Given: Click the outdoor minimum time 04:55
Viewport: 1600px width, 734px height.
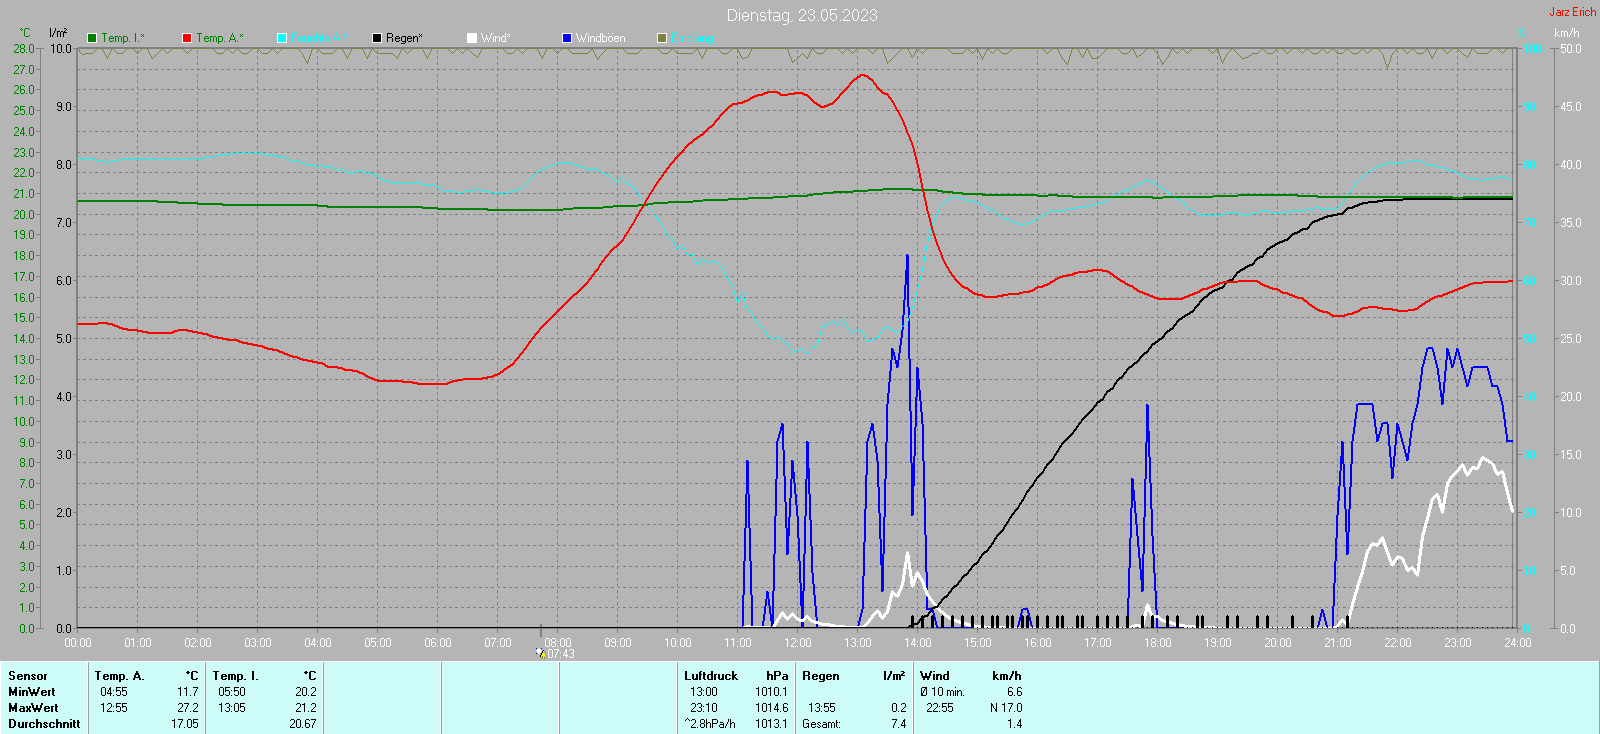Looking at the screenshot, I should 114,692.
